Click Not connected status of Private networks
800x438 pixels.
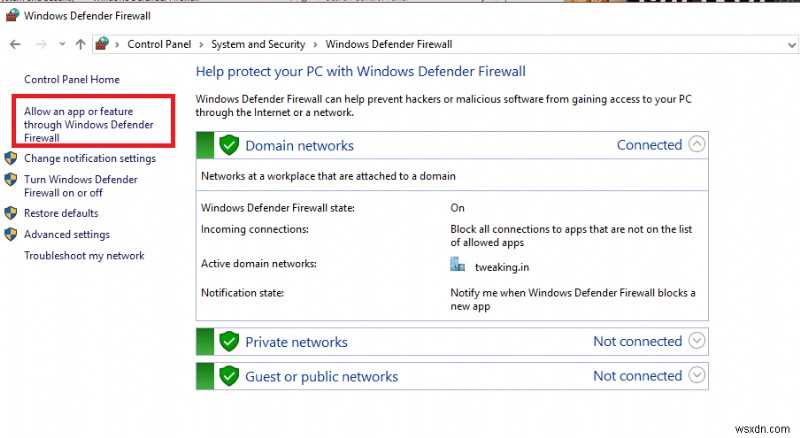[638, 341]
